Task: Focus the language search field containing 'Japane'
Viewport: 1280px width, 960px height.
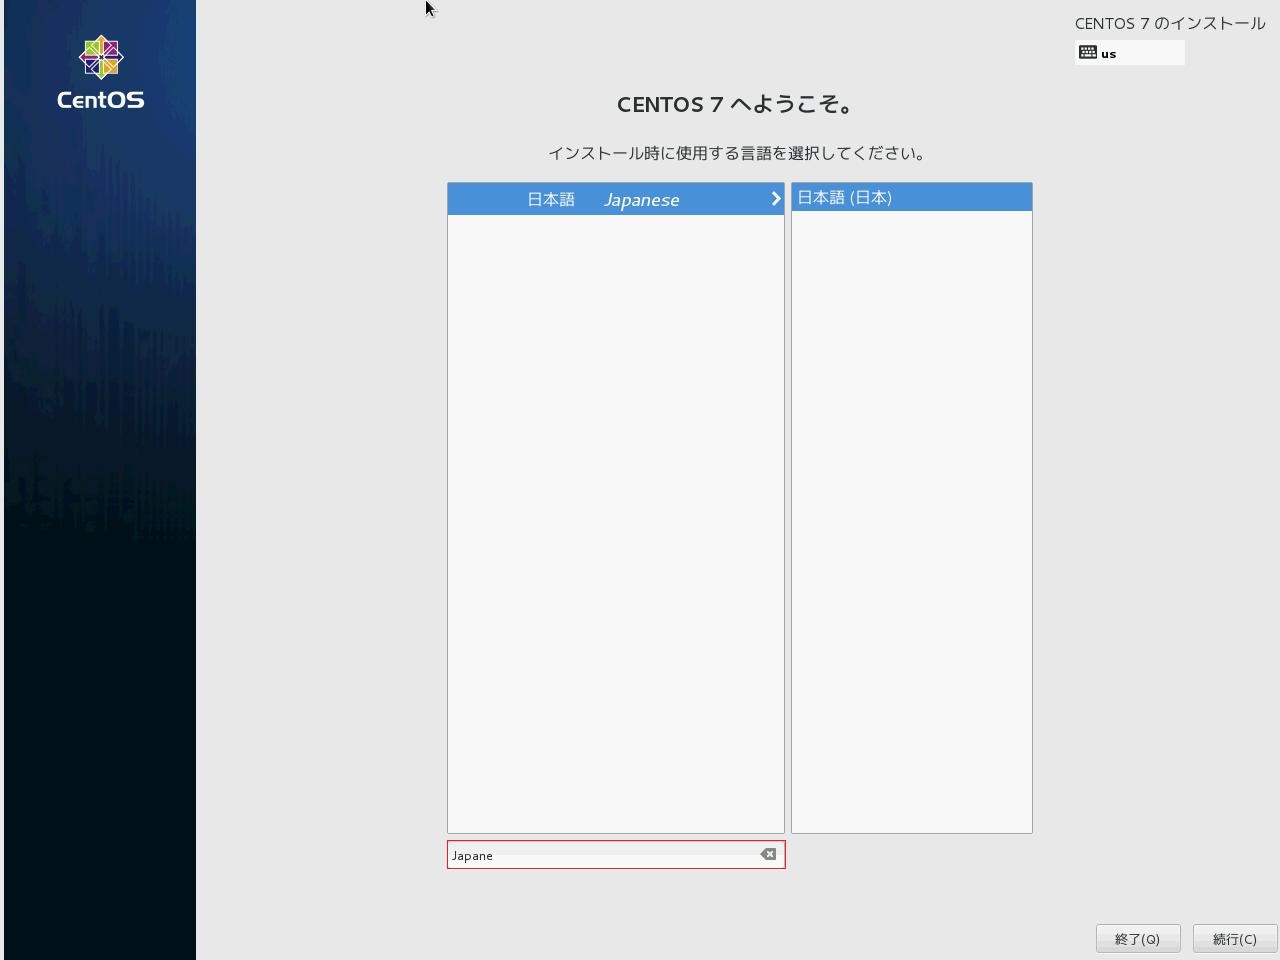Action: click(616, 855)
